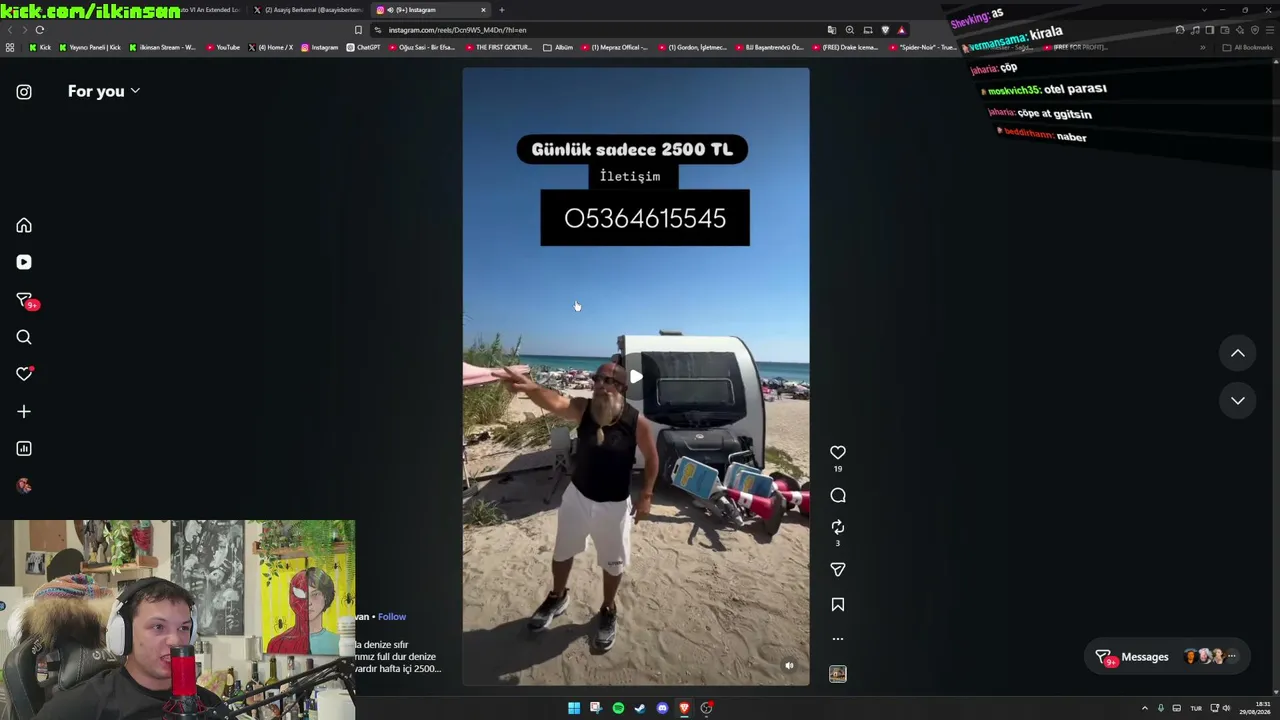The image size is (1280, 720).
Task: Like the reel with heart icon
Action: click(838, 453)
